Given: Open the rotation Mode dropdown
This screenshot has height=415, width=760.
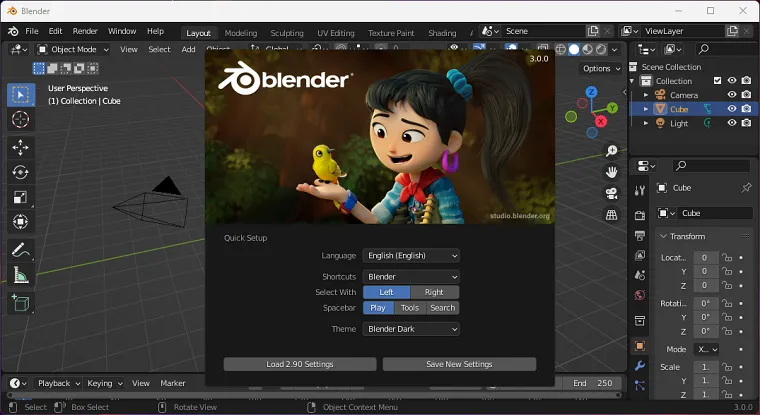Looking at the screenshot, I should (707, 349).
